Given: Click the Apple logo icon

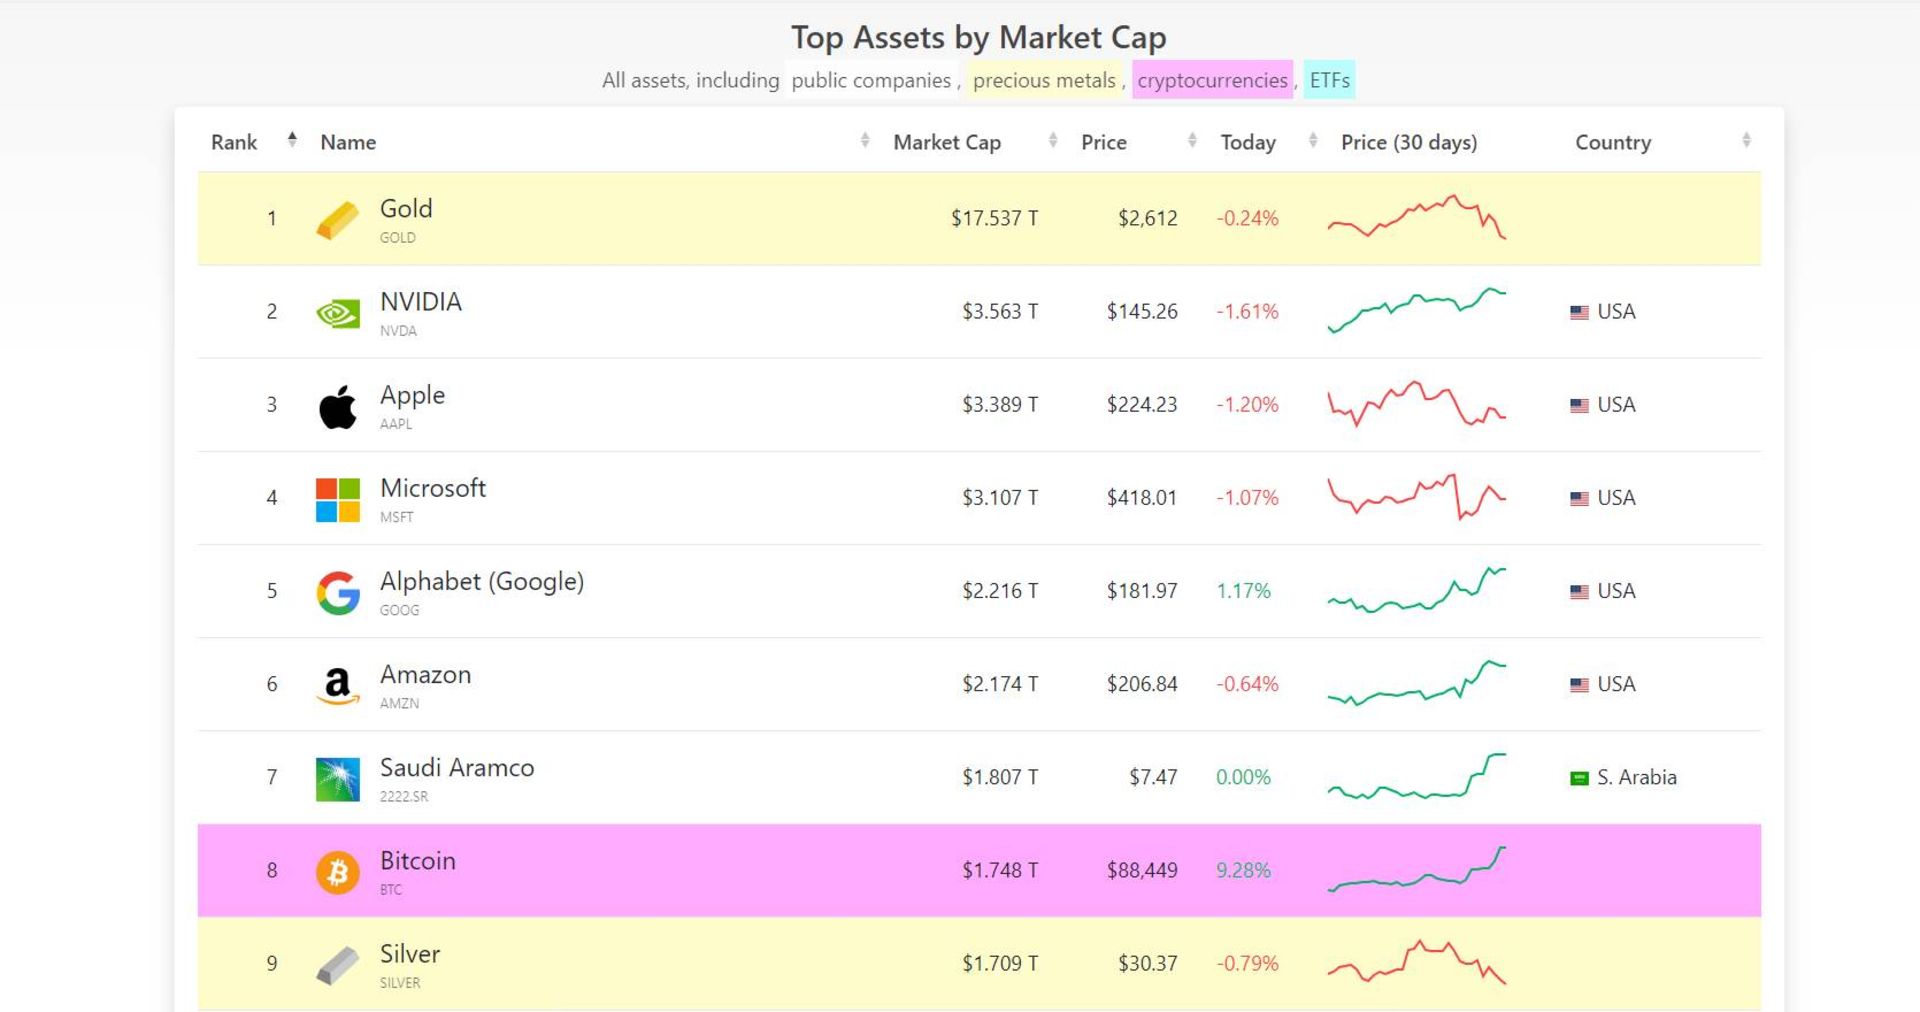Looking at the screenshot, I should (x=337, y=407).
